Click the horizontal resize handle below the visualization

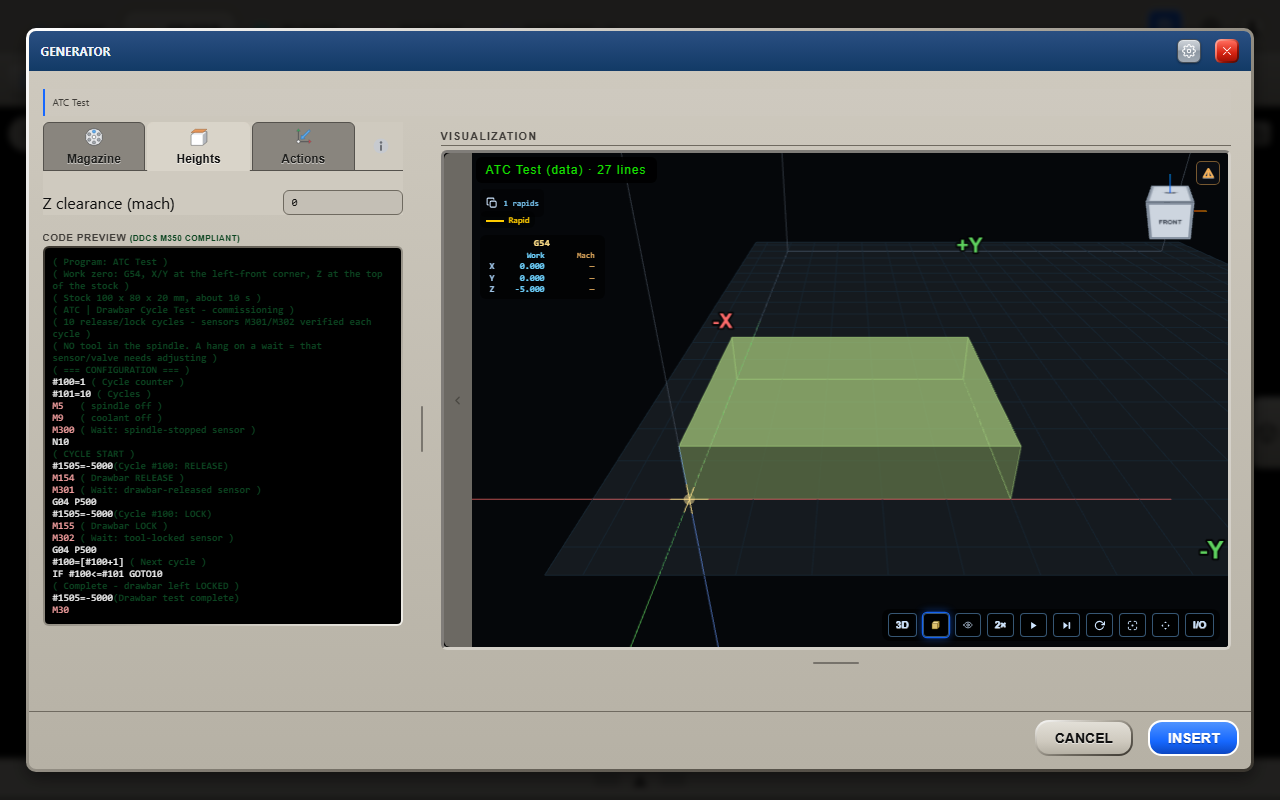coord(835,662)
